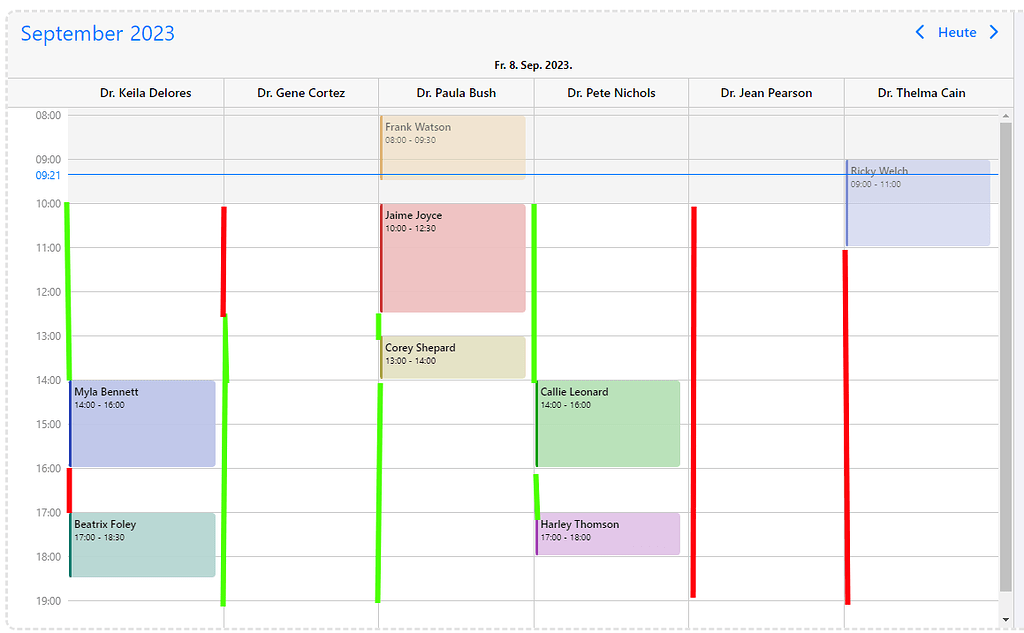
Task: Click the Dr. Keila Delores column header
Action: coord(145,92)
